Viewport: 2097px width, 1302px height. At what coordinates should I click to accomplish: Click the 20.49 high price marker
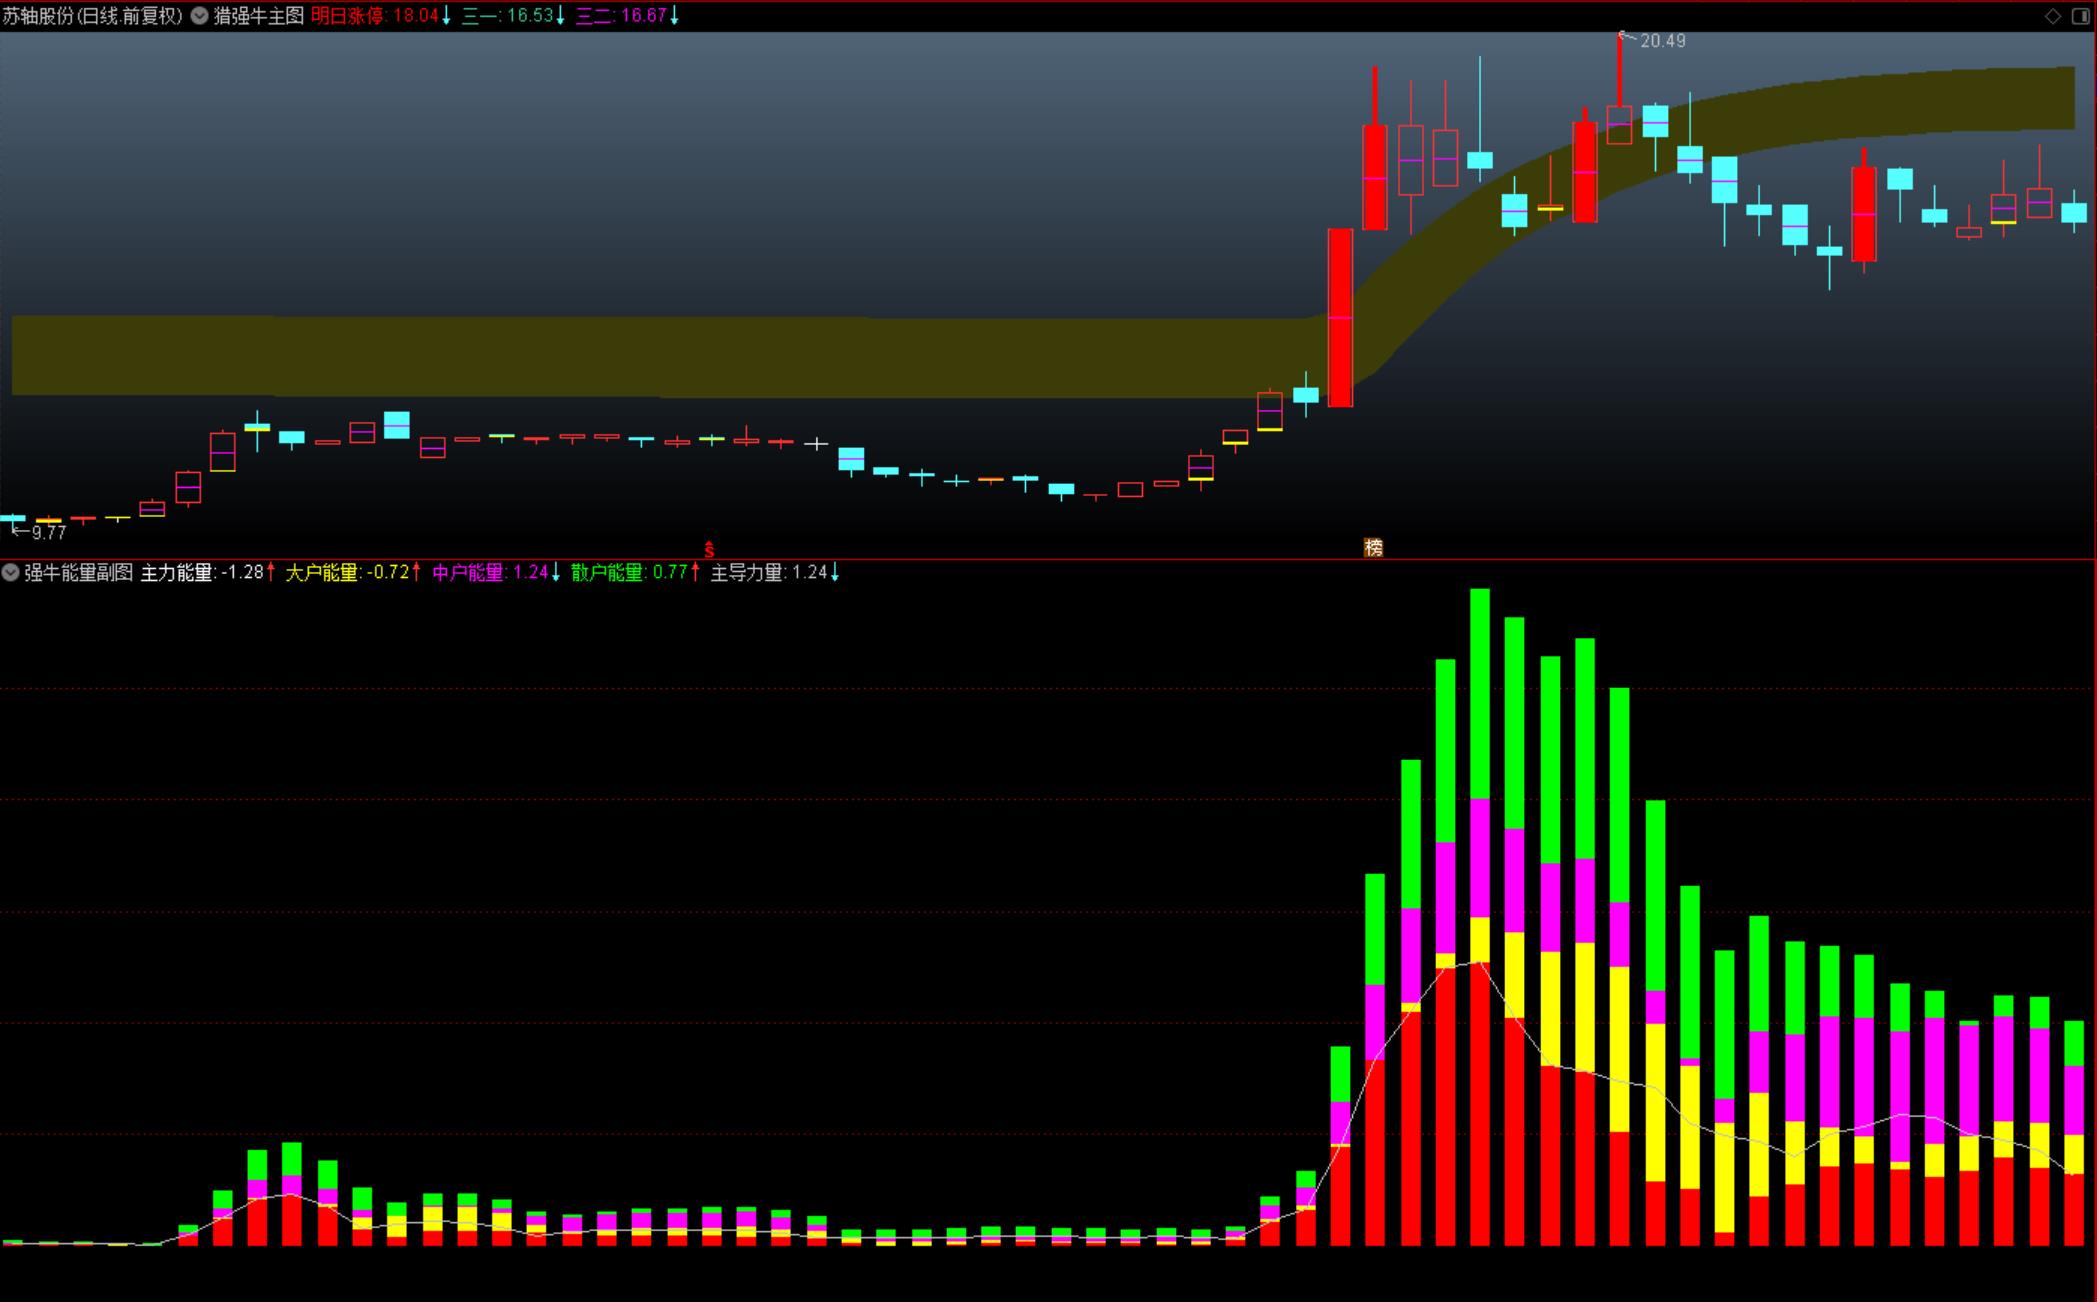point(1661,41)
